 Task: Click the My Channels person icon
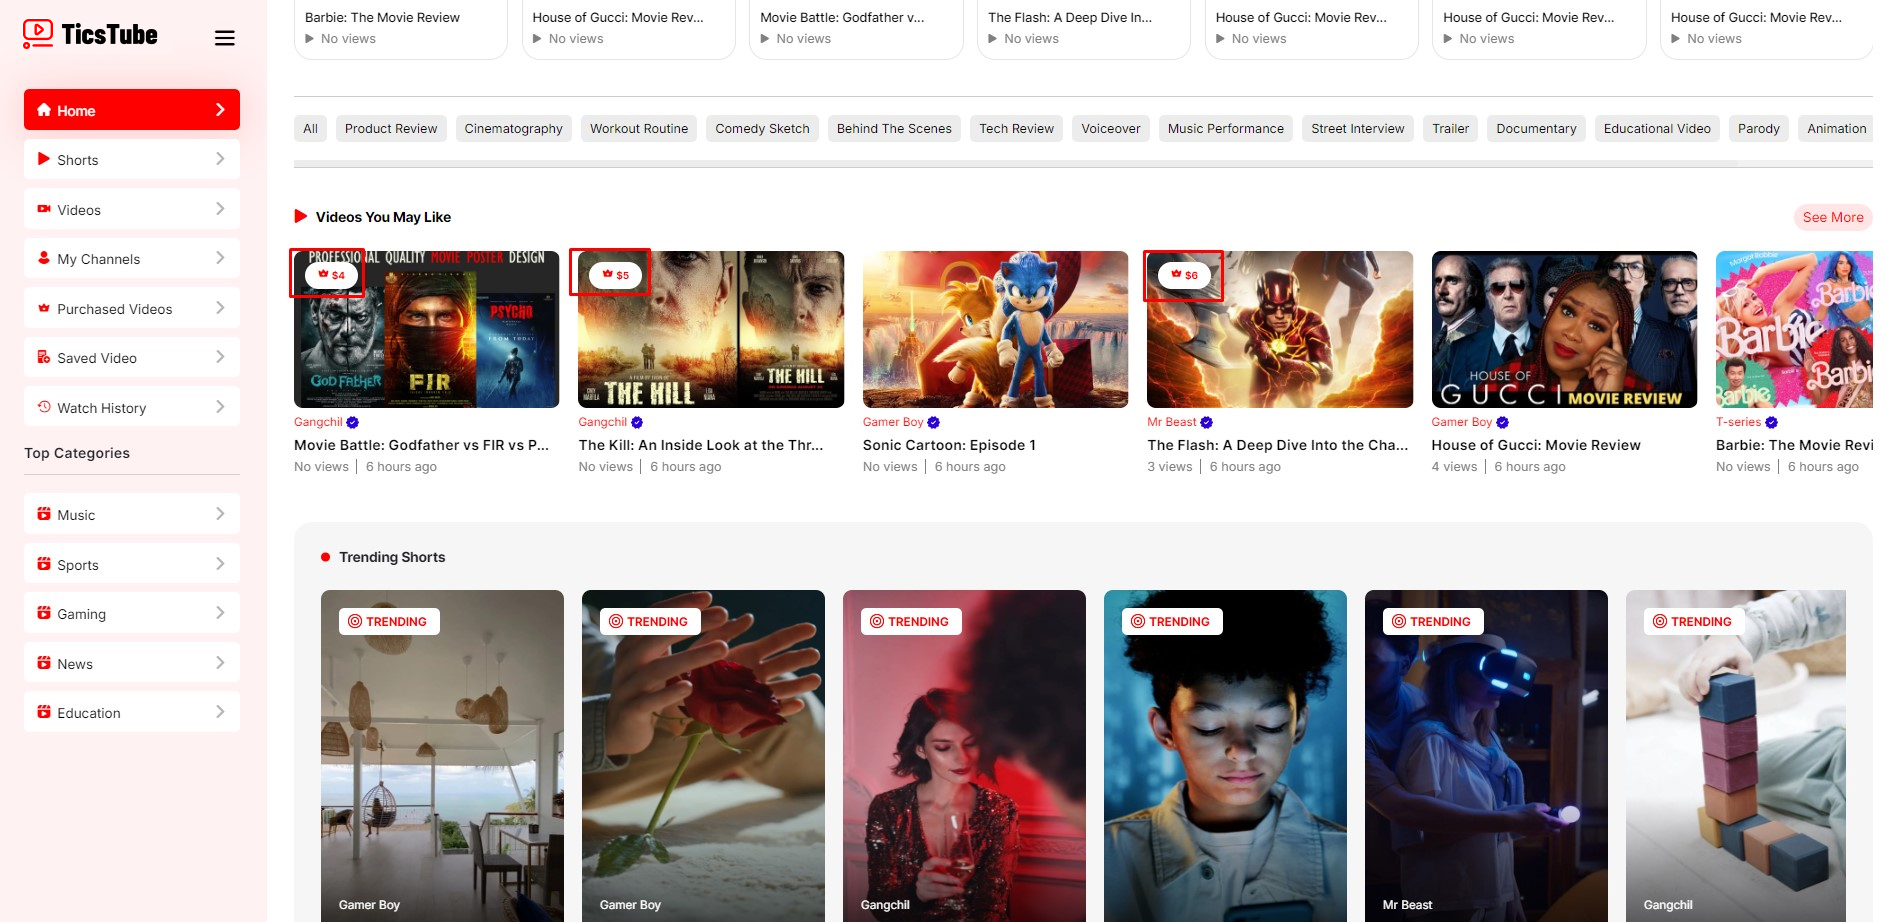pyautogui.click(x=44, y=258)
